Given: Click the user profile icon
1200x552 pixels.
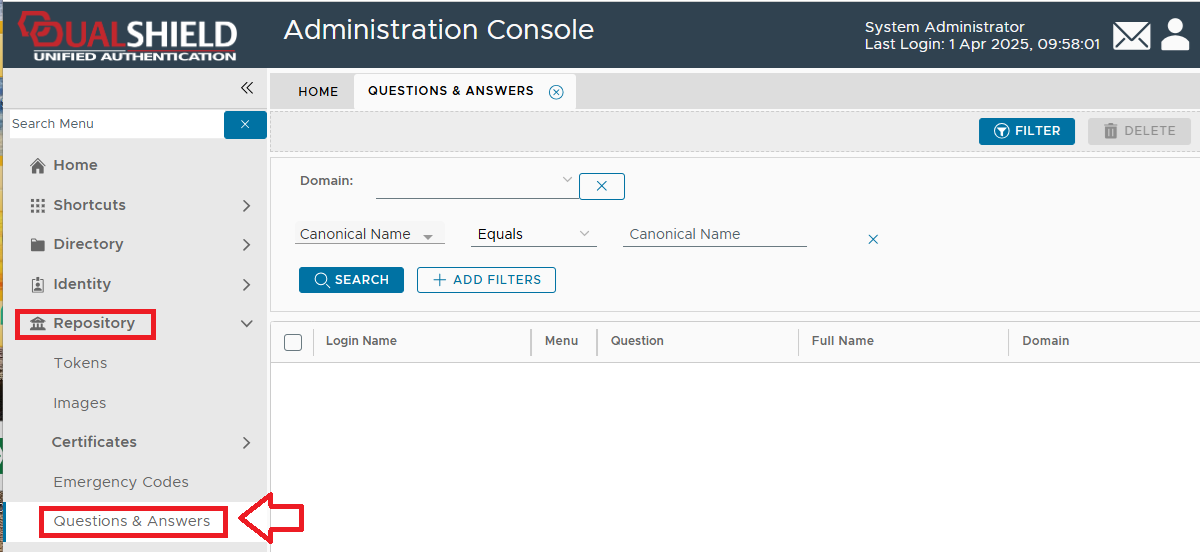Looking at the screenshot, I should [x=1175, y=35].
